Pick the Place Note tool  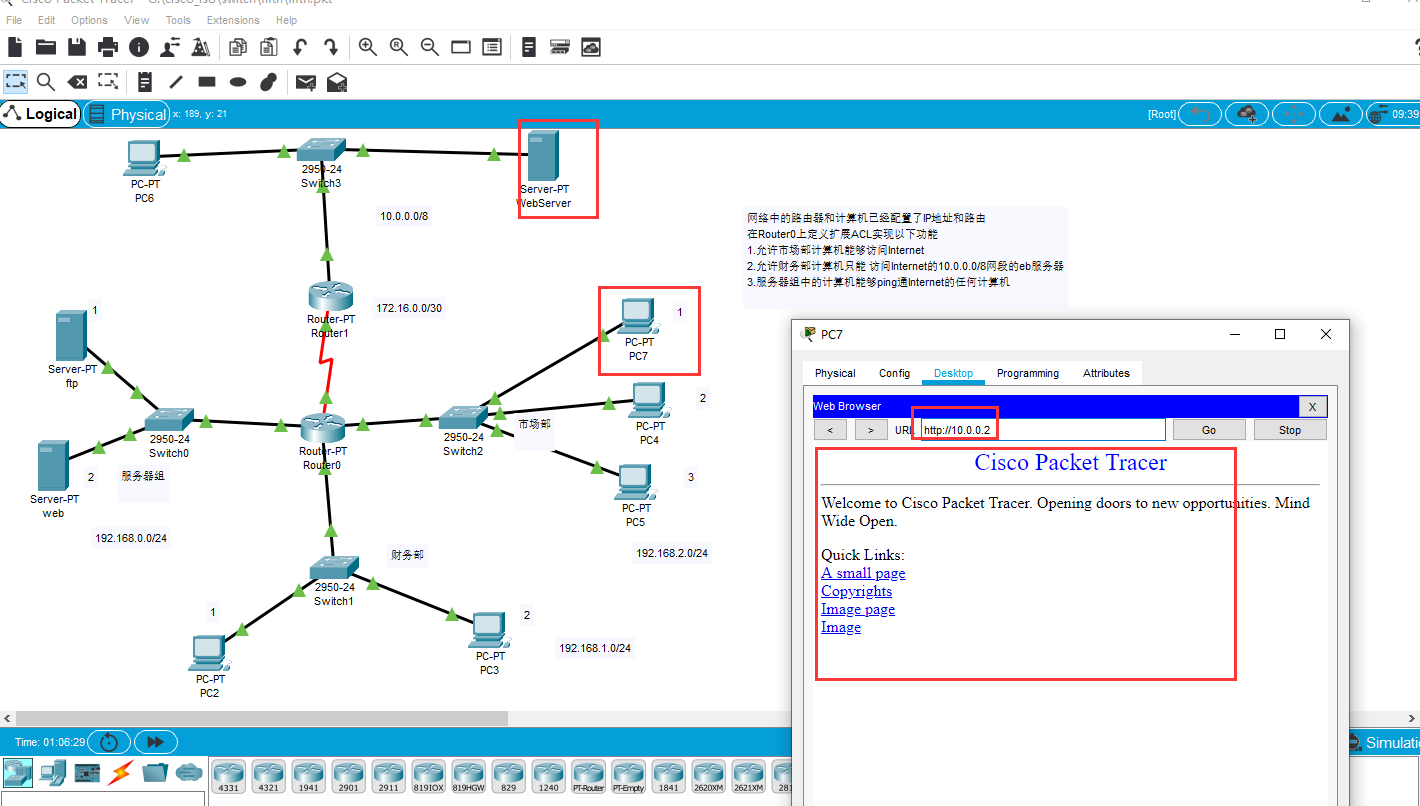(x=146, y=82)
